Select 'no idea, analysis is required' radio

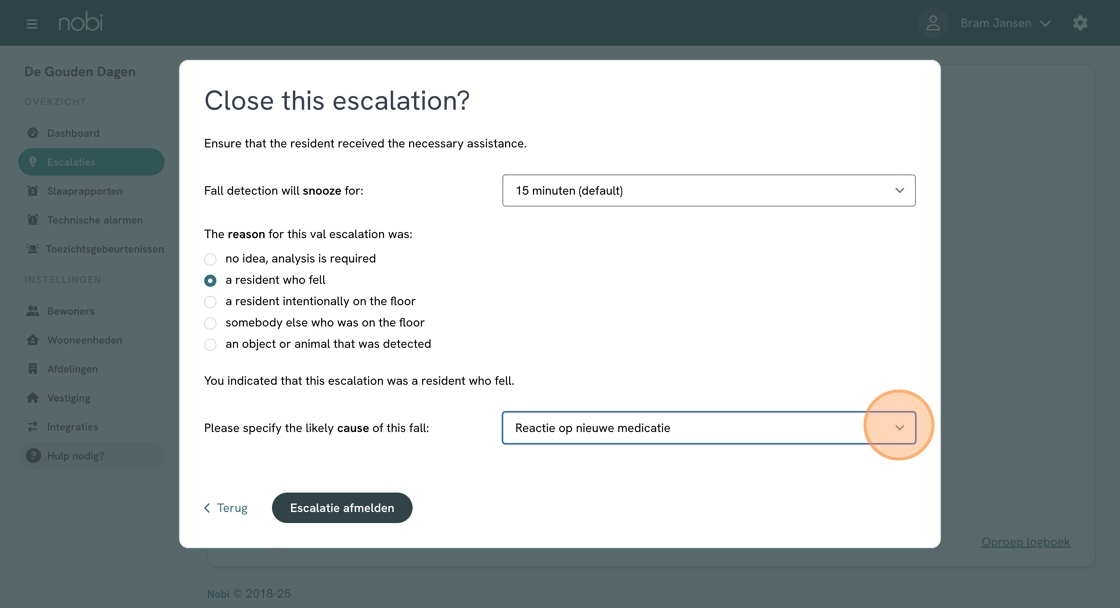210,259
